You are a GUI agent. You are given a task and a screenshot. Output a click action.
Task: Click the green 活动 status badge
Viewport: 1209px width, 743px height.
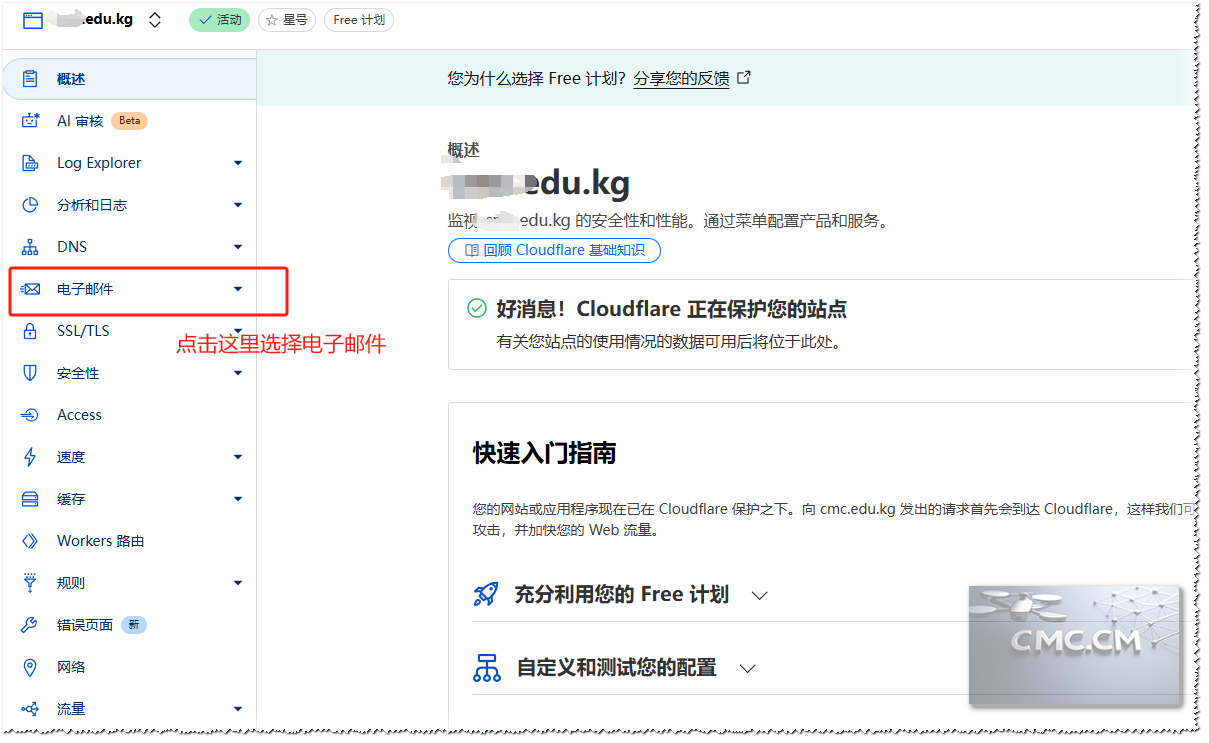click(219, 20)
